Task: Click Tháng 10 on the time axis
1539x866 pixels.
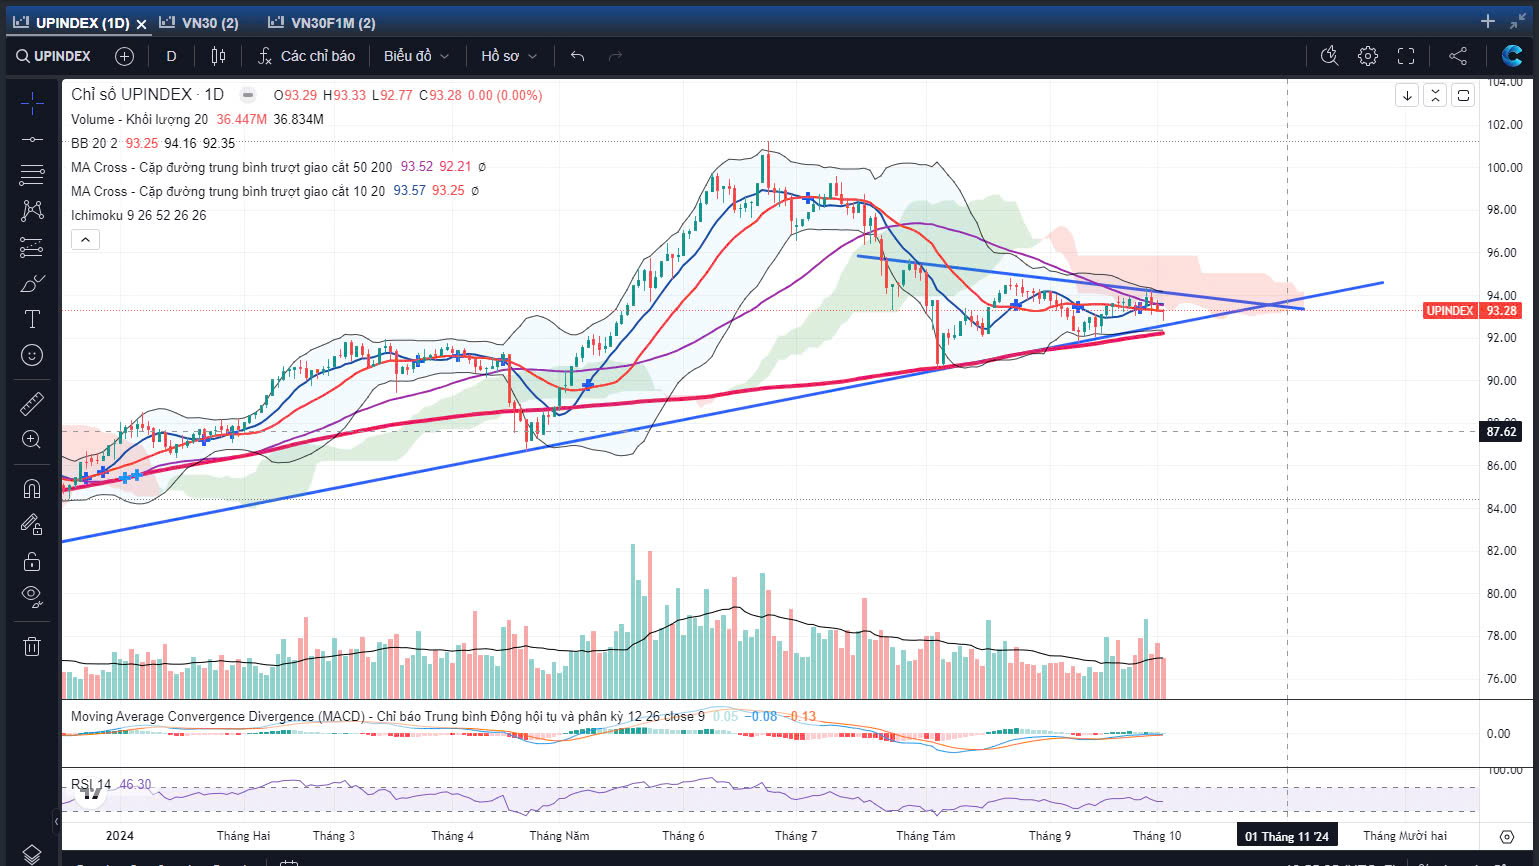Action: [x=1157, y=836]
